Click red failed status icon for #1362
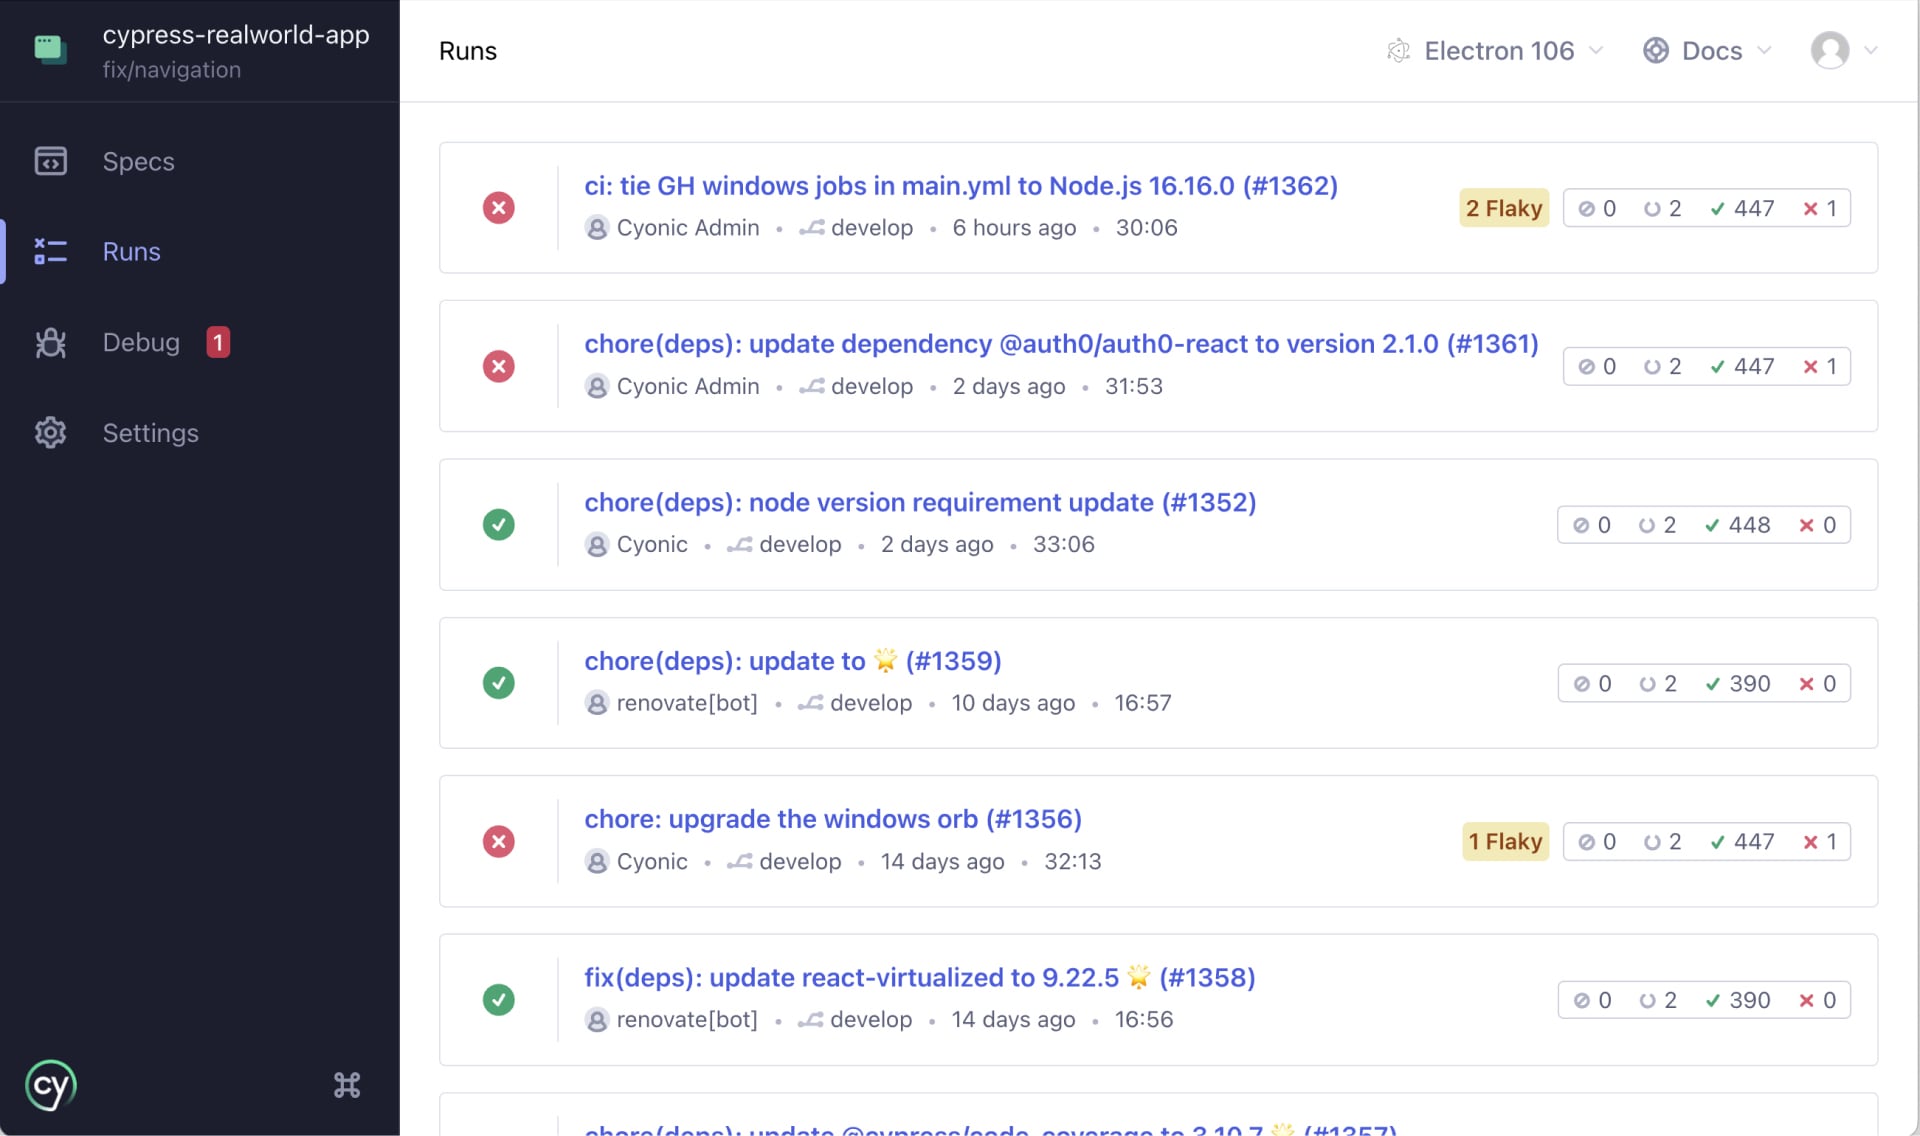 (x=498, y=208)
